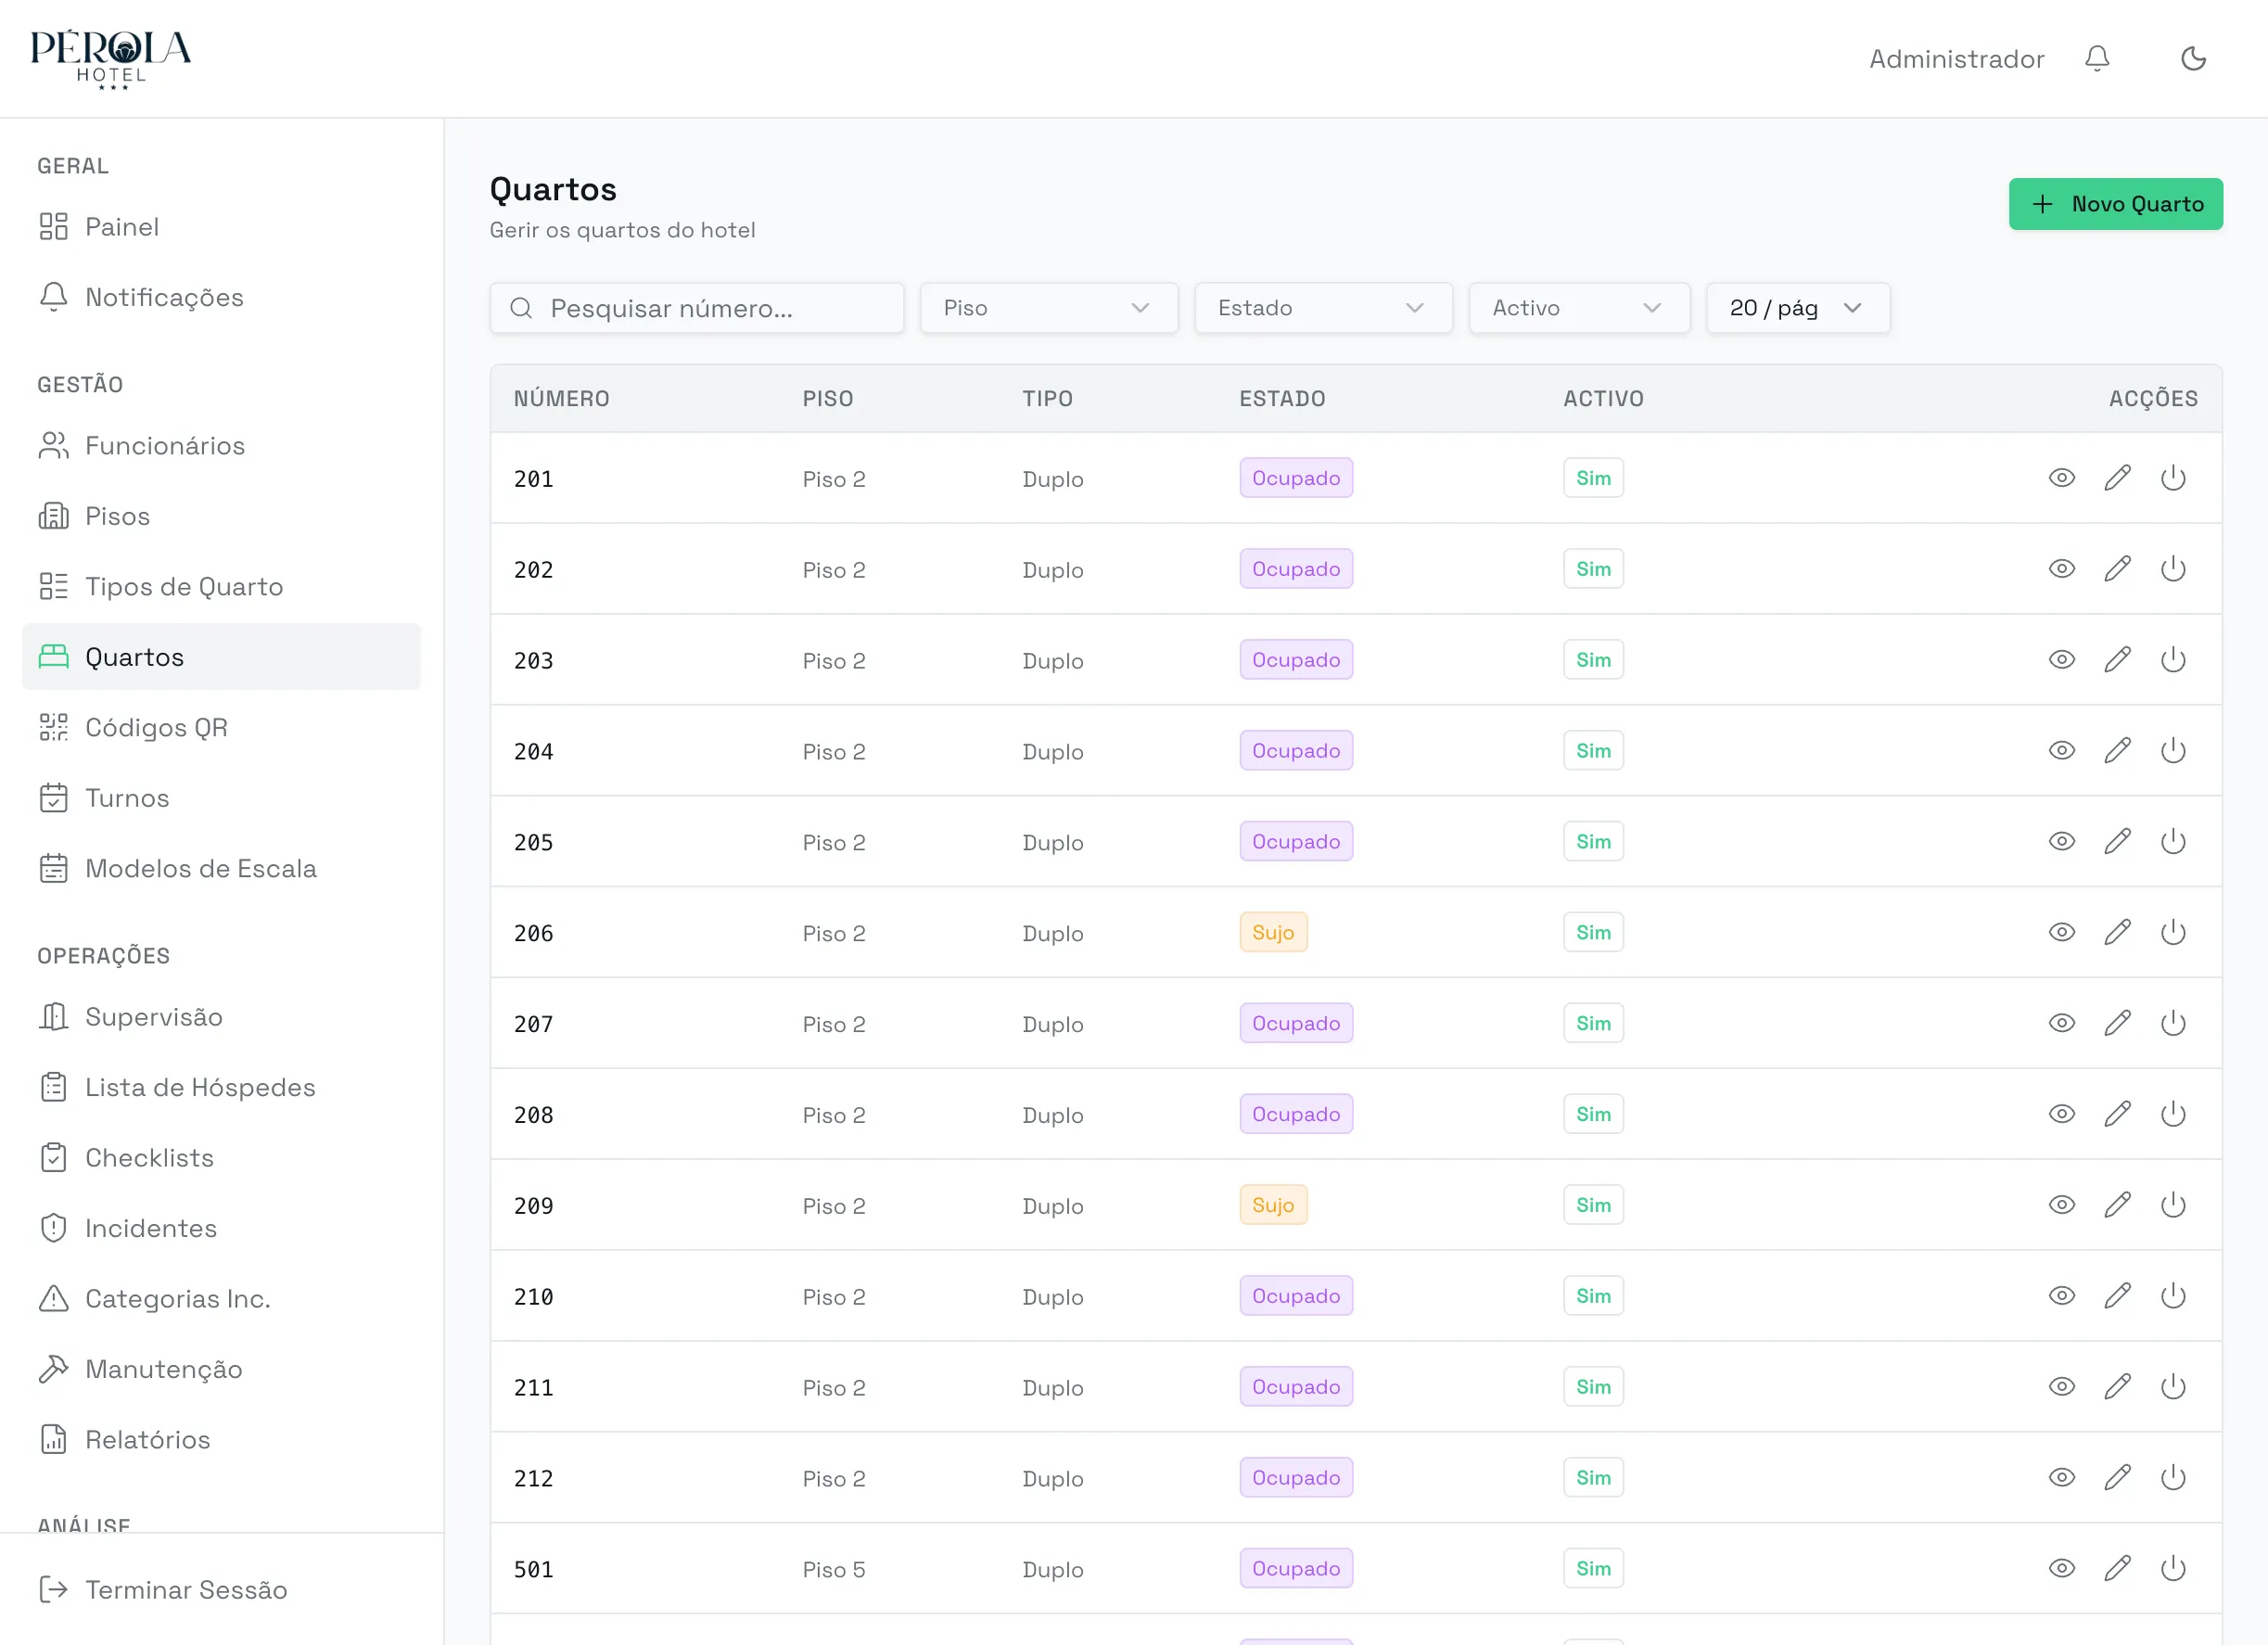This screenshot has height=1645, width=2268.
Task: View room 202 with the eye icon
Action: pyautogui.click(x=2061, y=569)
